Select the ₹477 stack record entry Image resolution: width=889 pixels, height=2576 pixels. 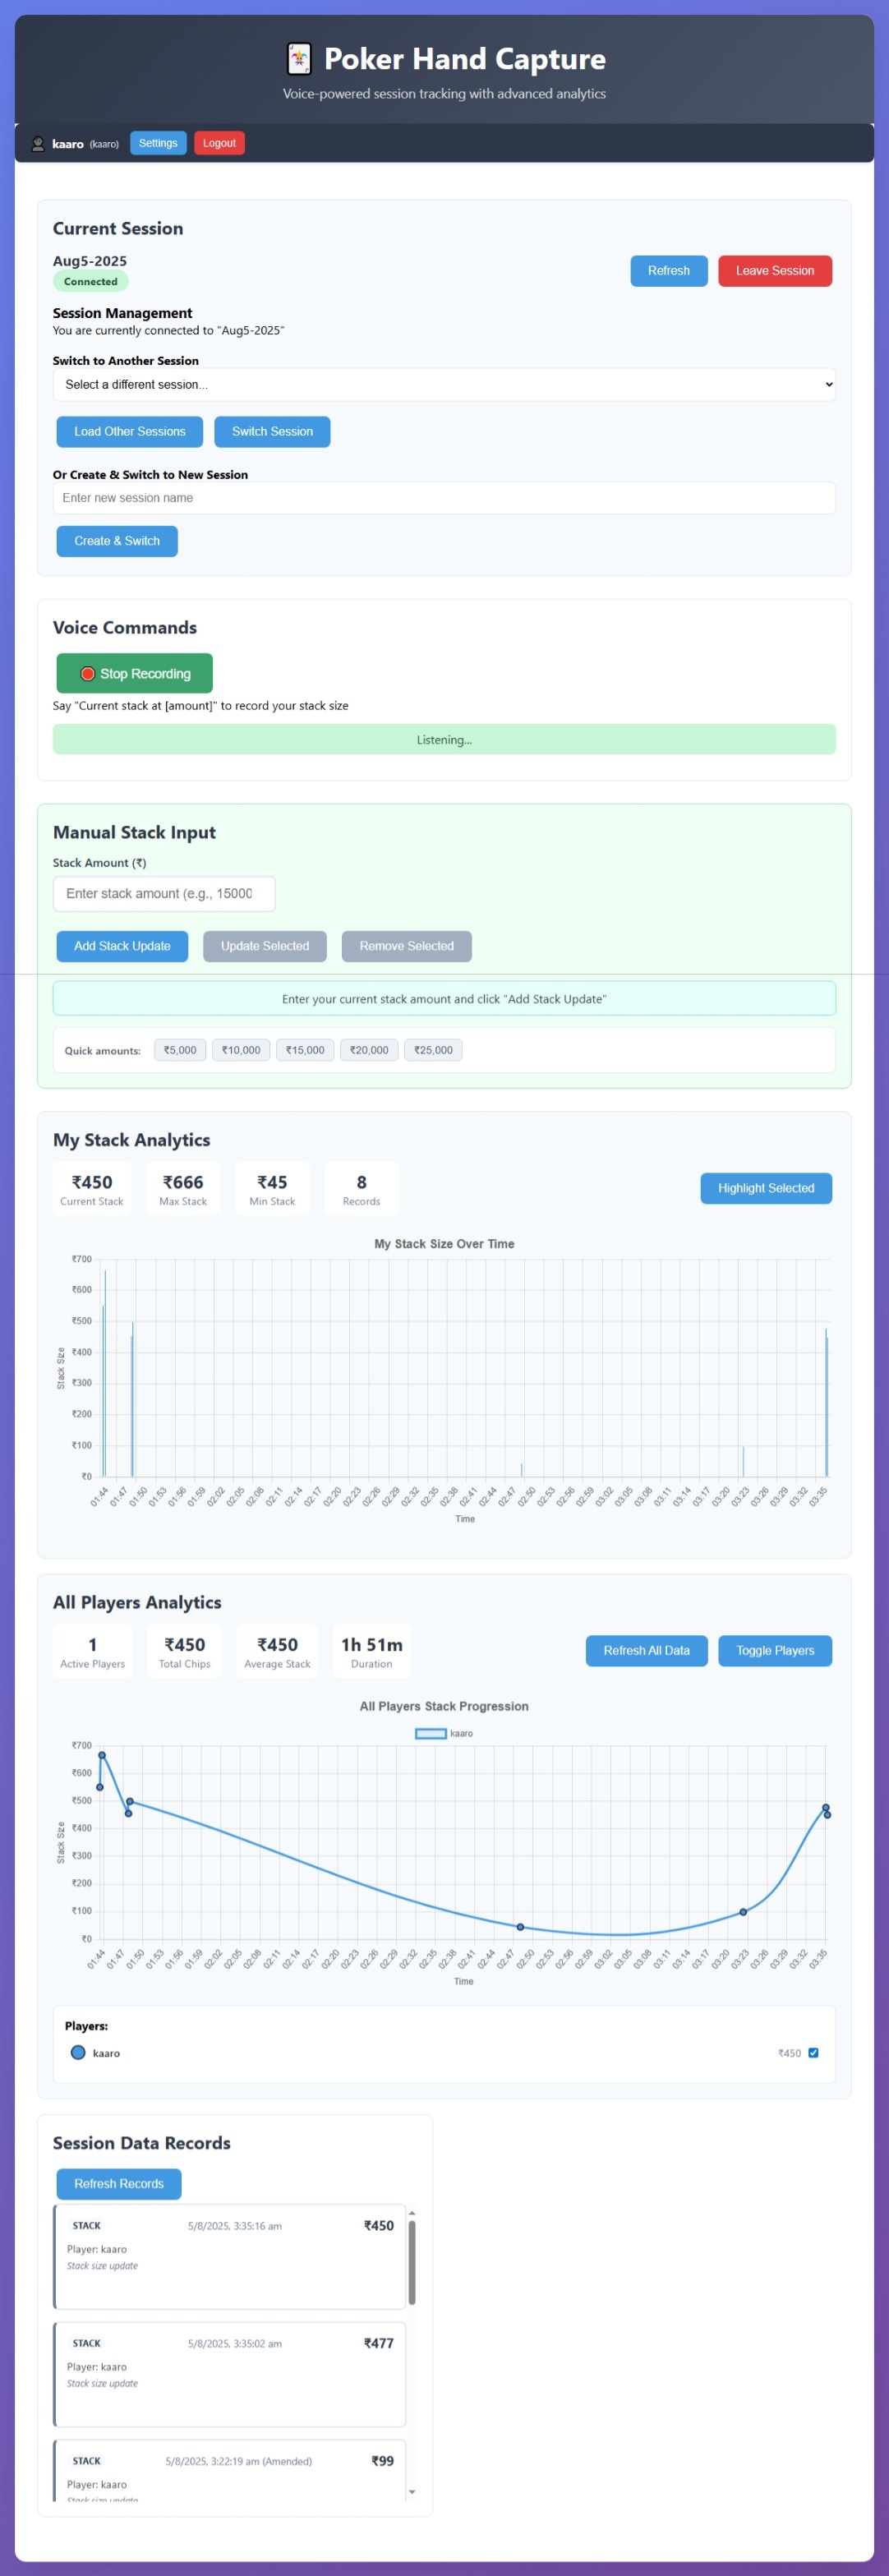pos(230,2374)
